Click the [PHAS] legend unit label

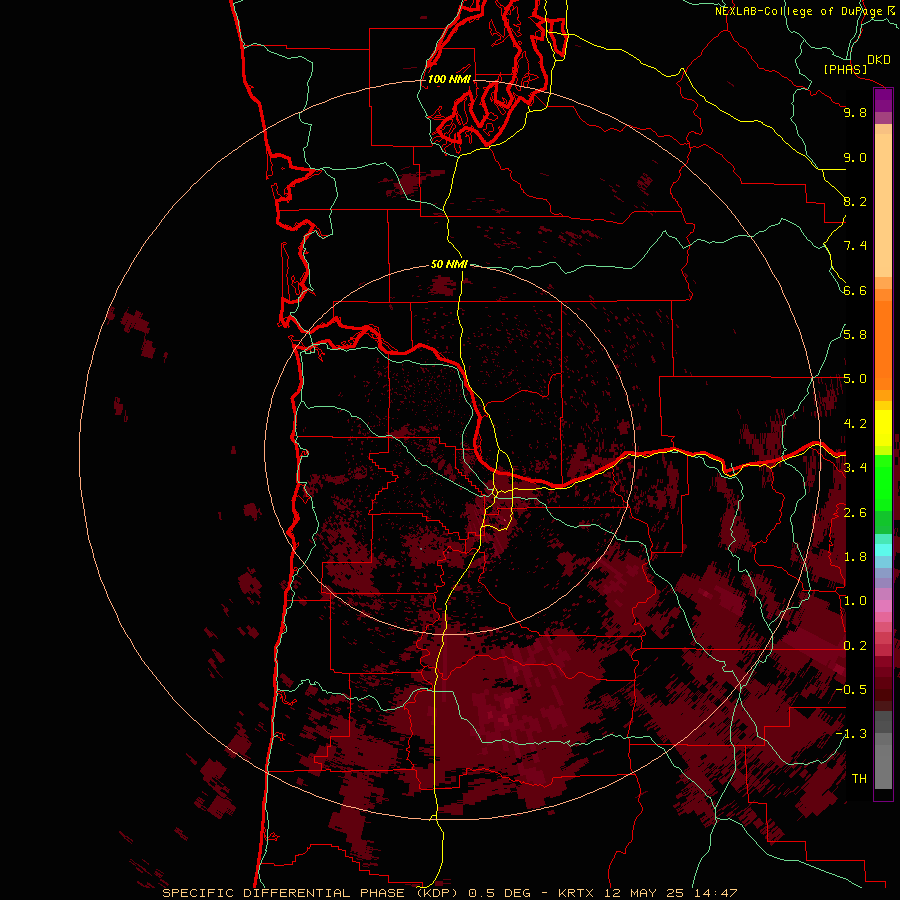[845, 69]
